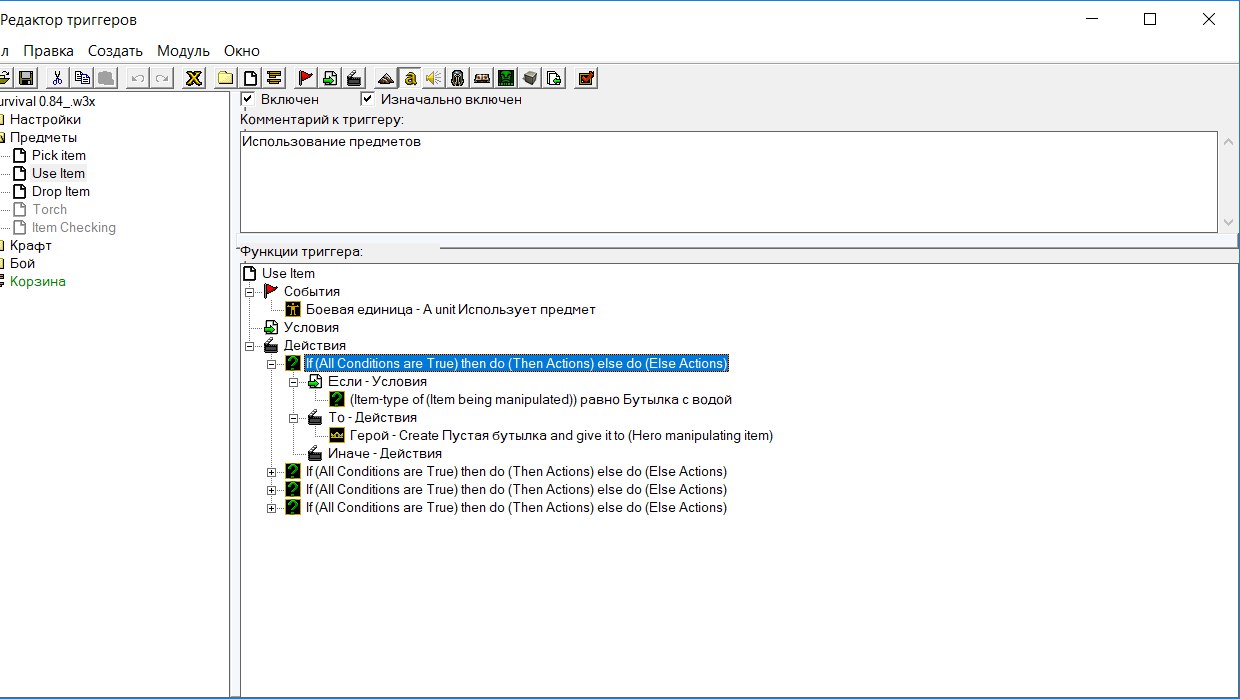1240x699 pixels.
Task: Select the Use Item root in functions tree
Action: [288, 274]
